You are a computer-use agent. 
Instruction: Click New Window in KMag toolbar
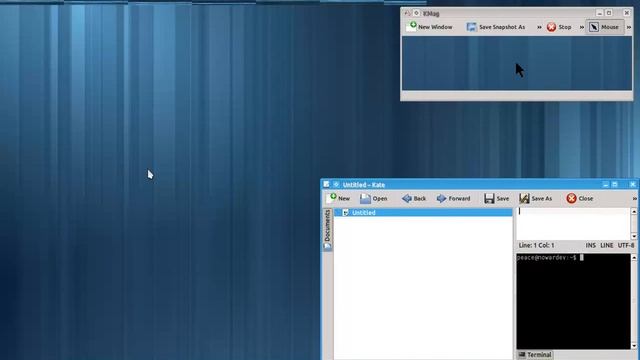429,27
